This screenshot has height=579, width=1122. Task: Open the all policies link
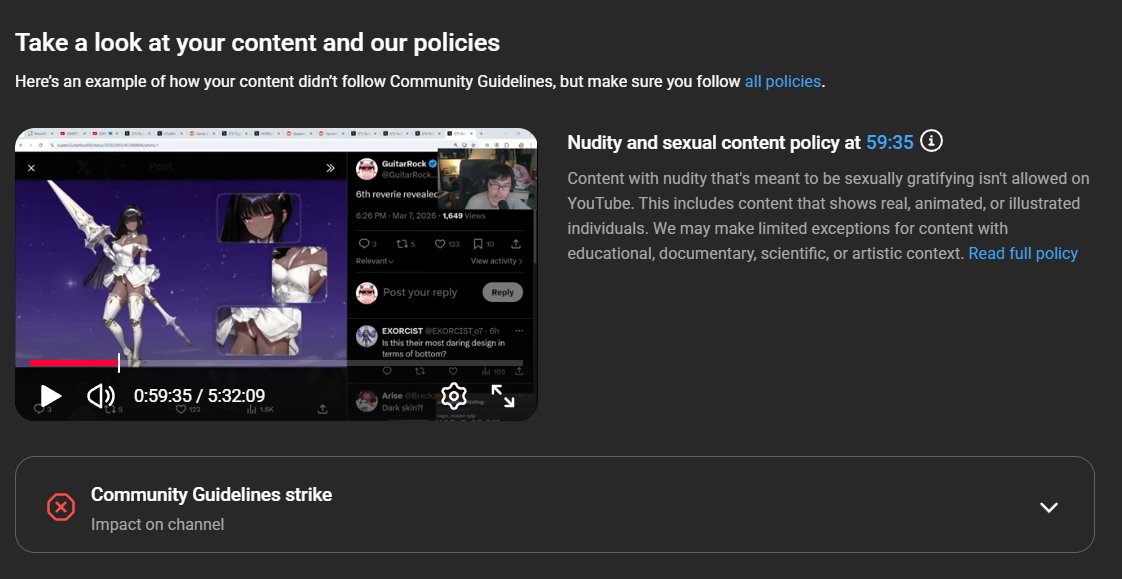783,82
